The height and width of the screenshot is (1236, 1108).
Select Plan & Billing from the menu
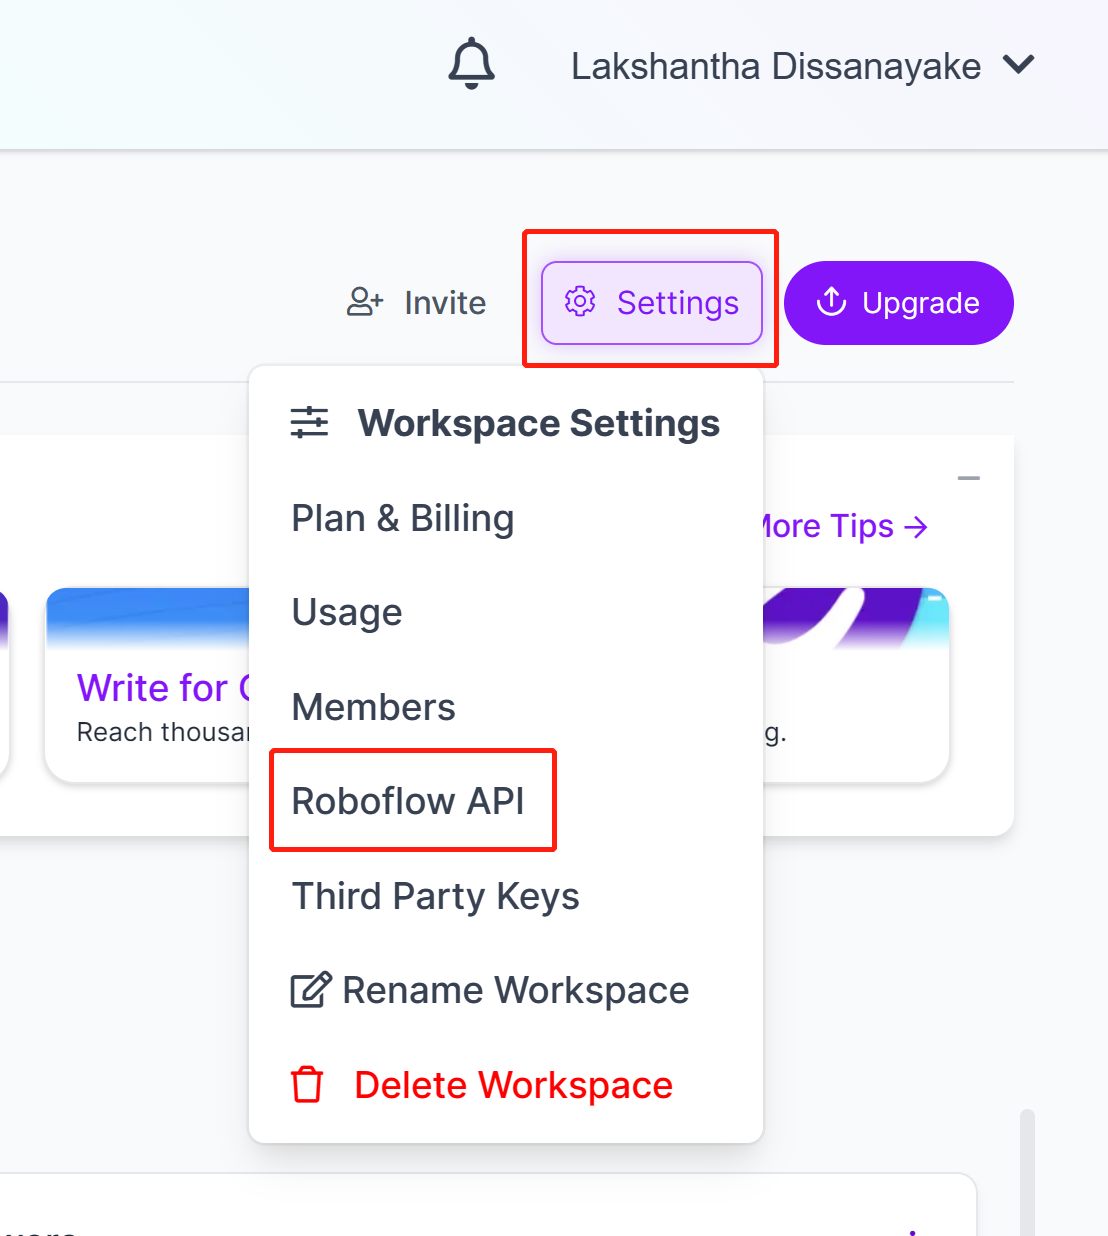402,519
